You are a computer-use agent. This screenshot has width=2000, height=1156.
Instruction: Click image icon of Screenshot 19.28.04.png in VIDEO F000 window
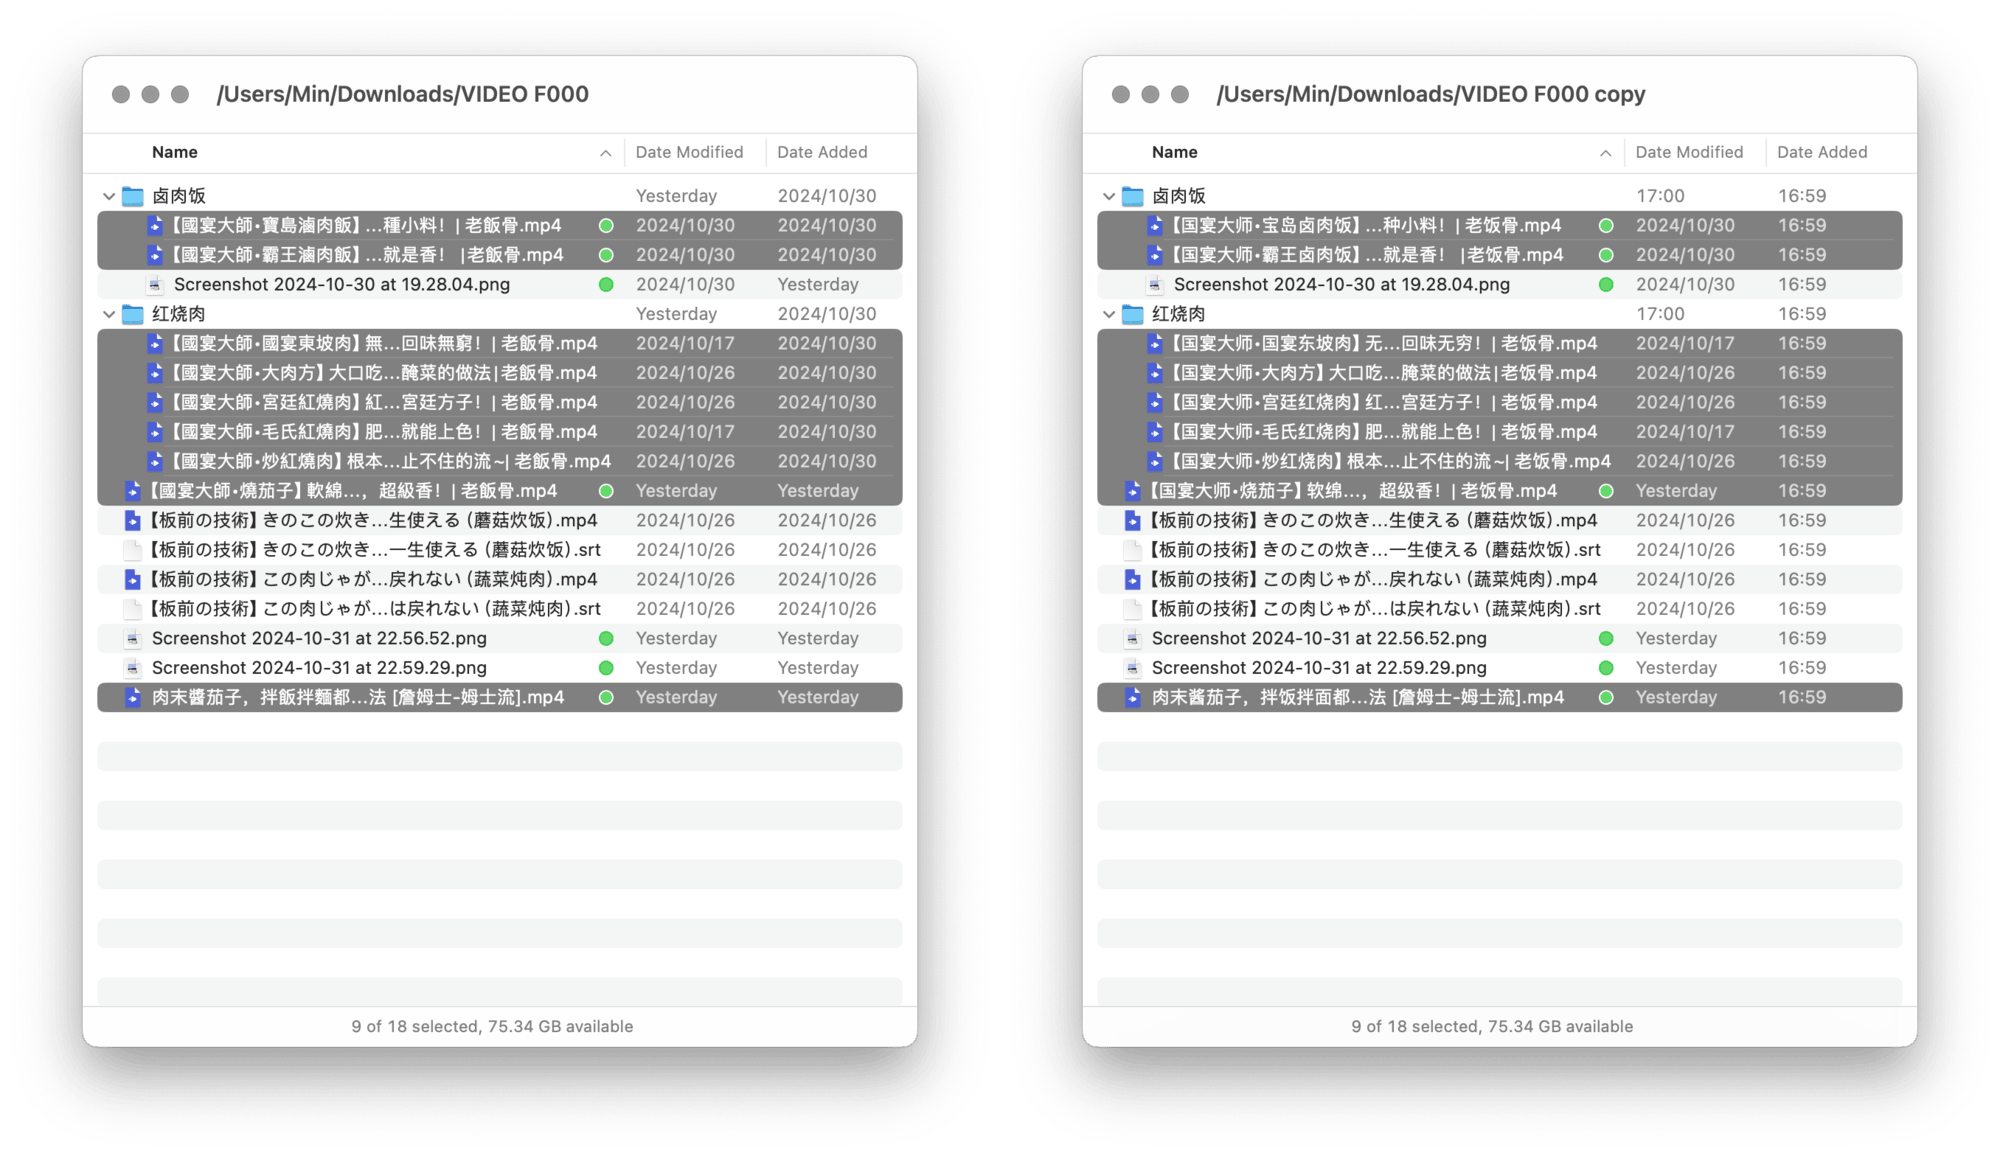[155, 285]
